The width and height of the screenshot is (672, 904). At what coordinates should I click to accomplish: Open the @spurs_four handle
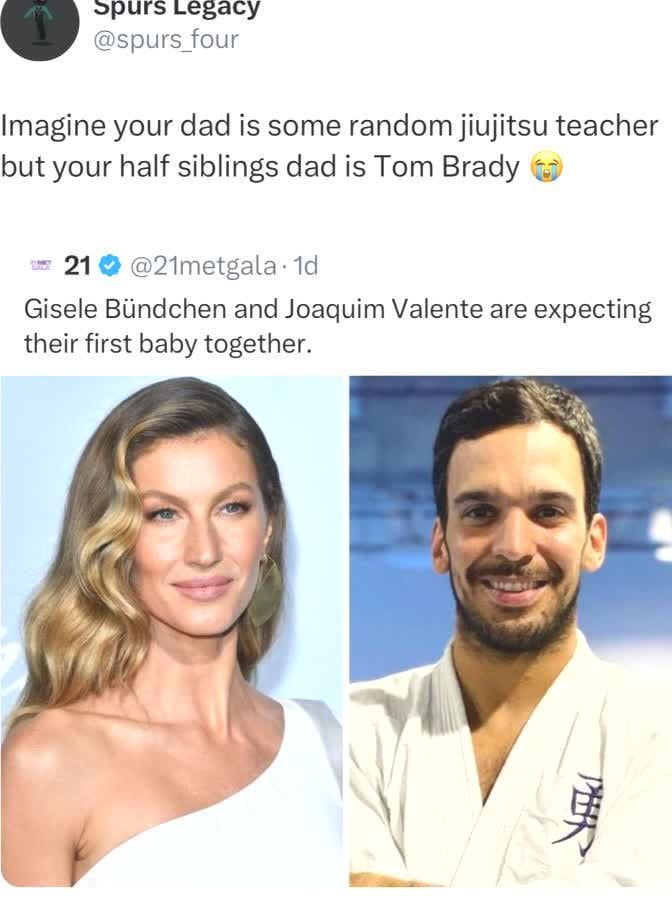[166, 40]
